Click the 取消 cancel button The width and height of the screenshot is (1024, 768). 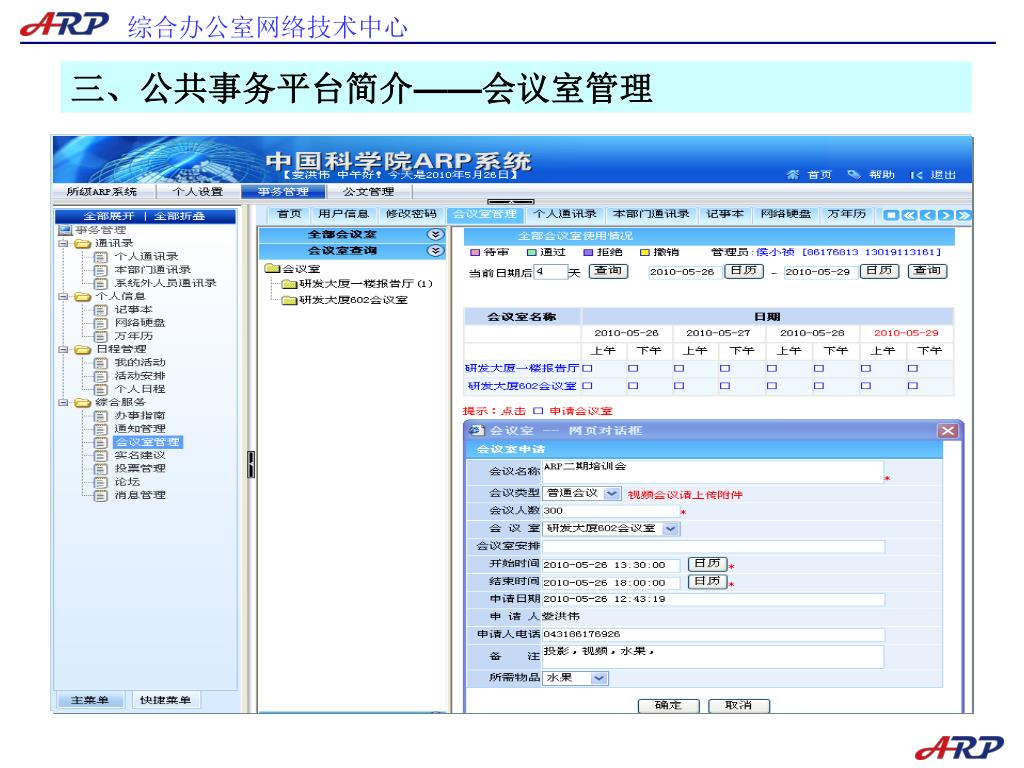point(739,705)
